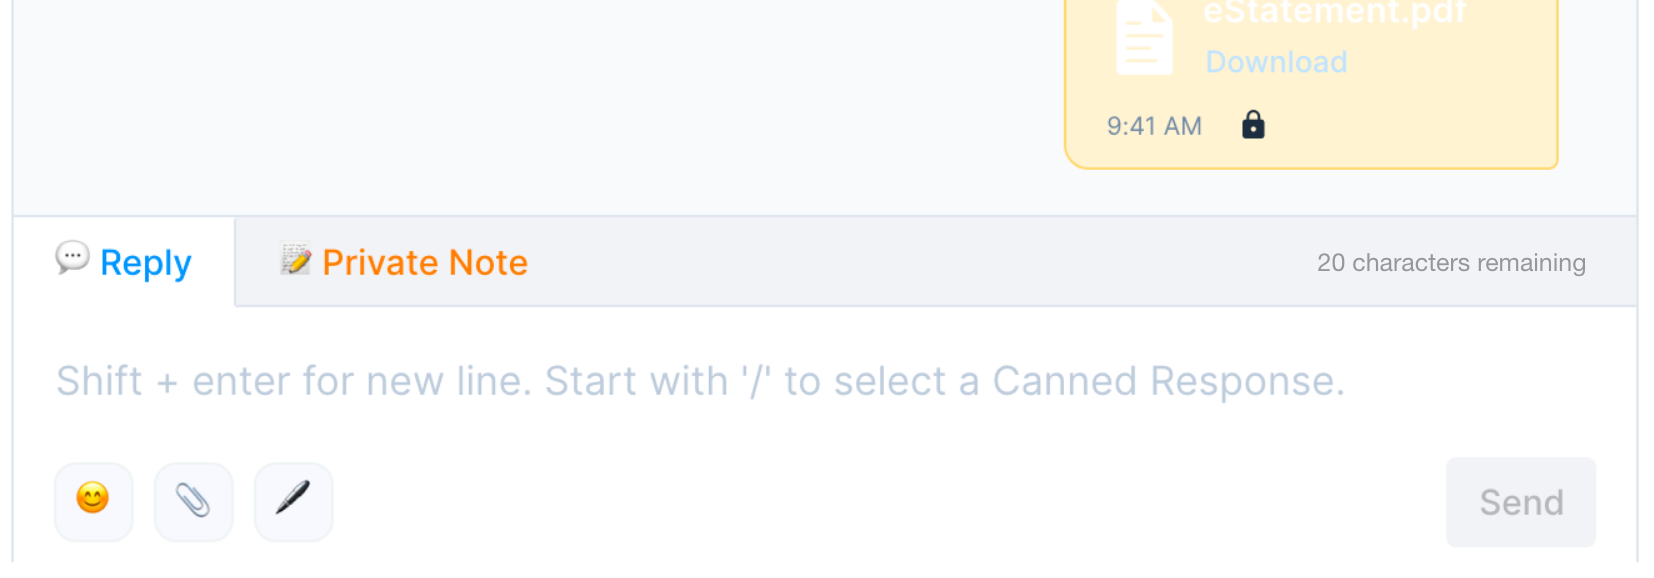Select the eStatement.pdf filename
The height and width of the screenshot is (578, 1654).
pos(1334,12)
